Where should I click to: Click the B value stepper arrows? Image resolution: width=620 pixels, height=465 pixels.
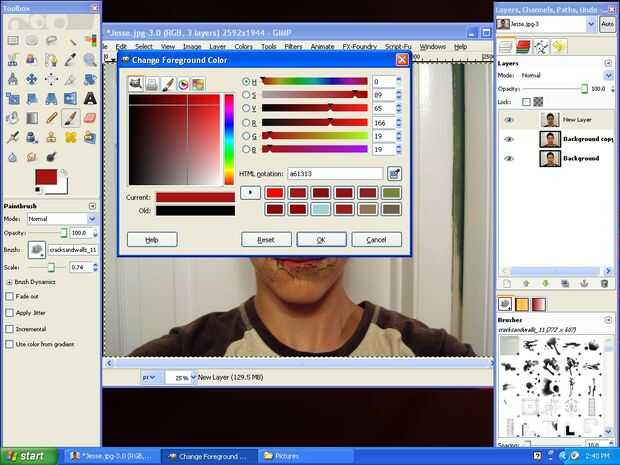pos(399,149)
